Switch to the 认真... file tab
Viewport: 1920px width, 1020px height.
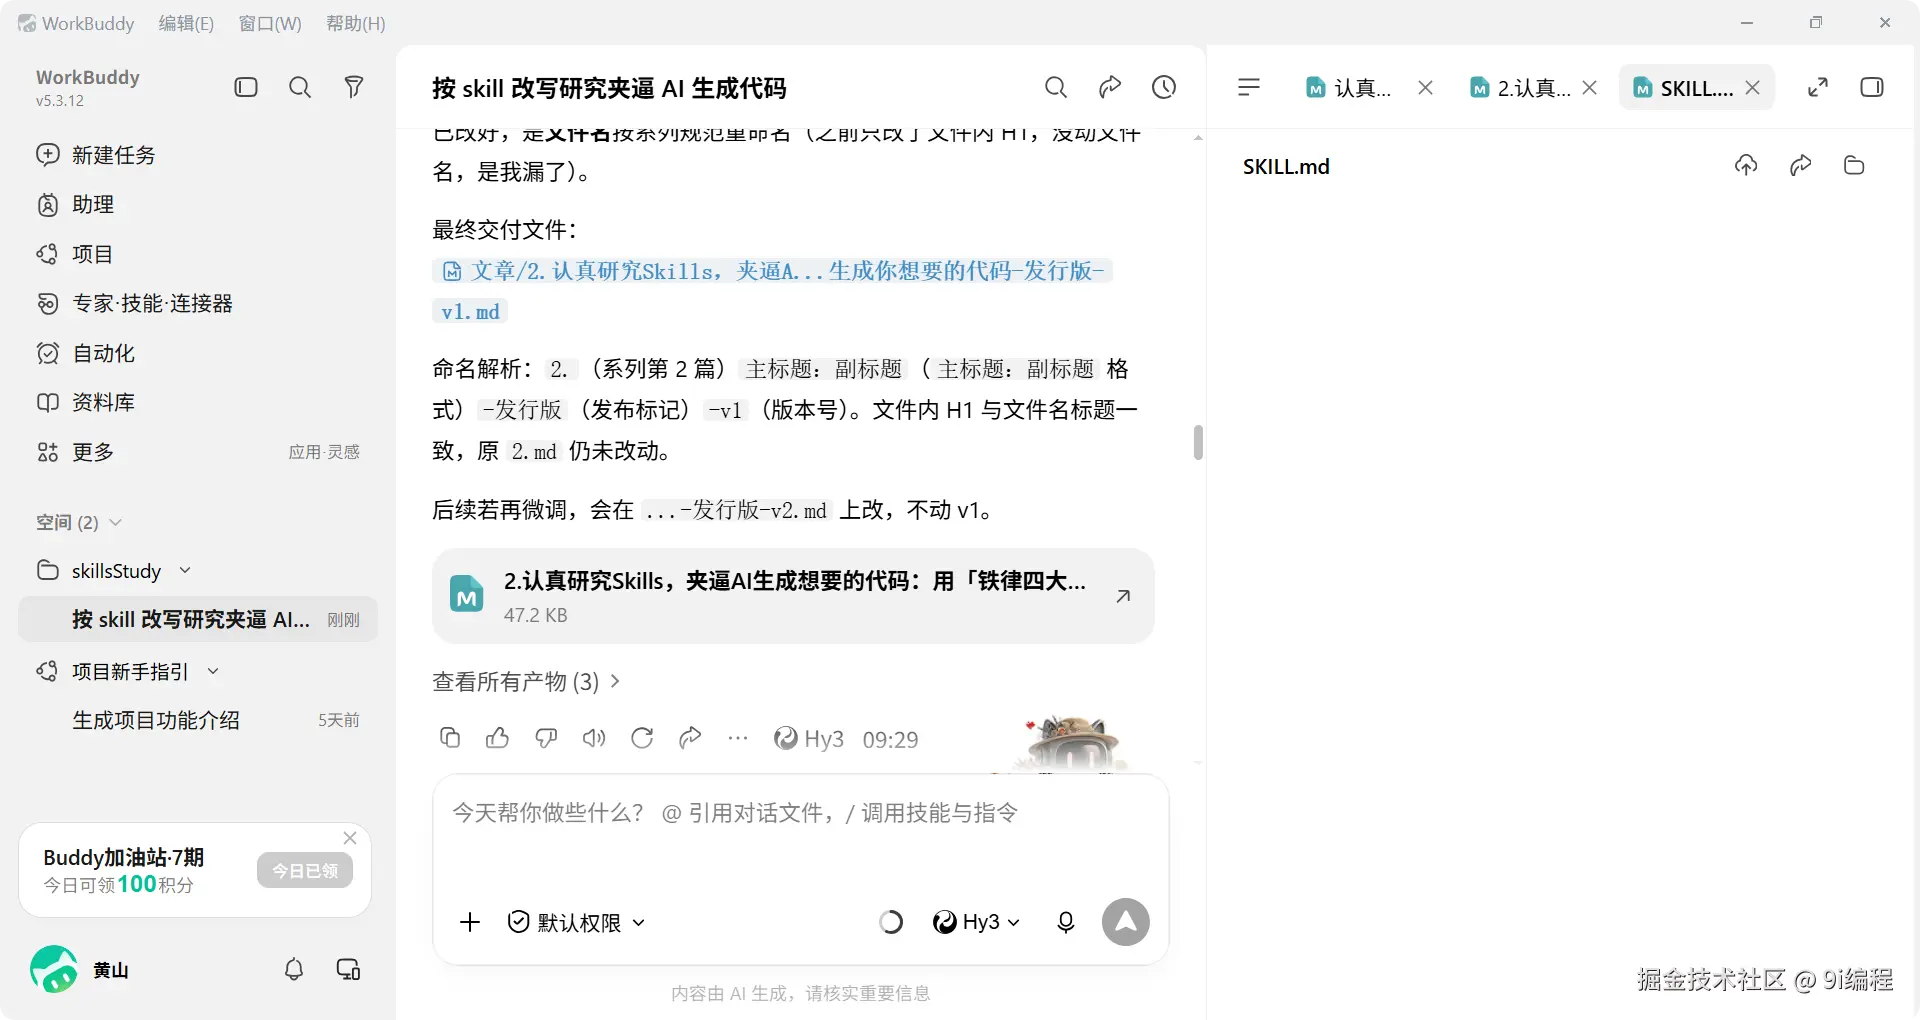coord(1349,88)
